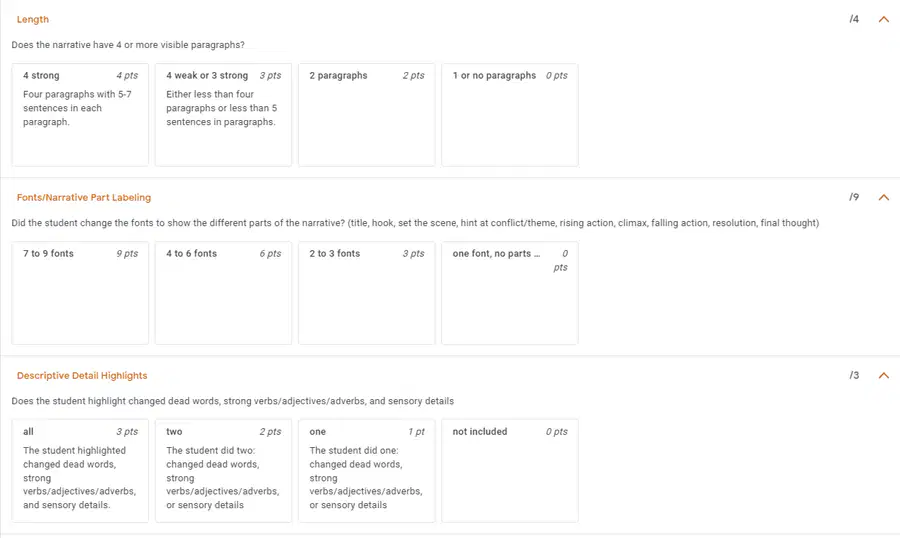Choose the '4 to 6 fonts' rating
Viewport: 900px width, 538px height.
coord(223,293)
